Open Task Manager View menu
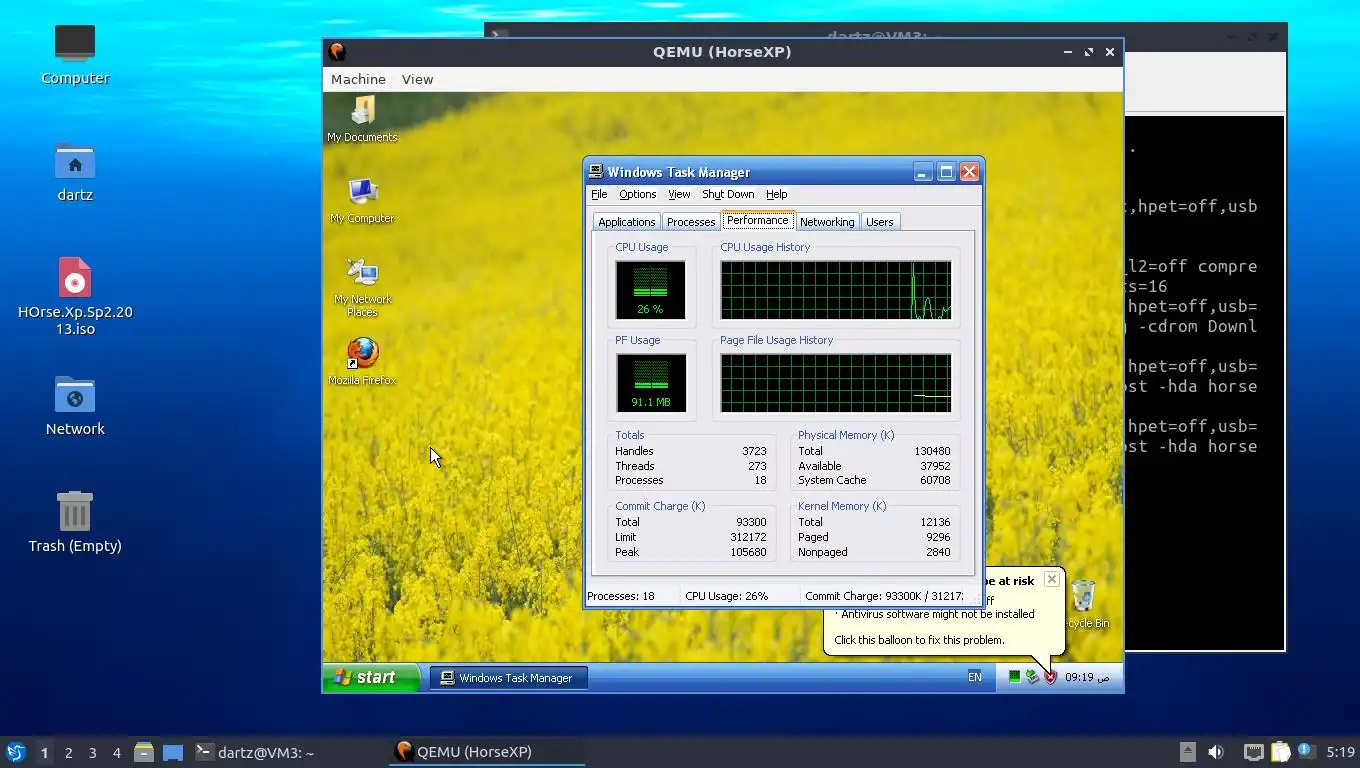 click(x=679, y=194)
